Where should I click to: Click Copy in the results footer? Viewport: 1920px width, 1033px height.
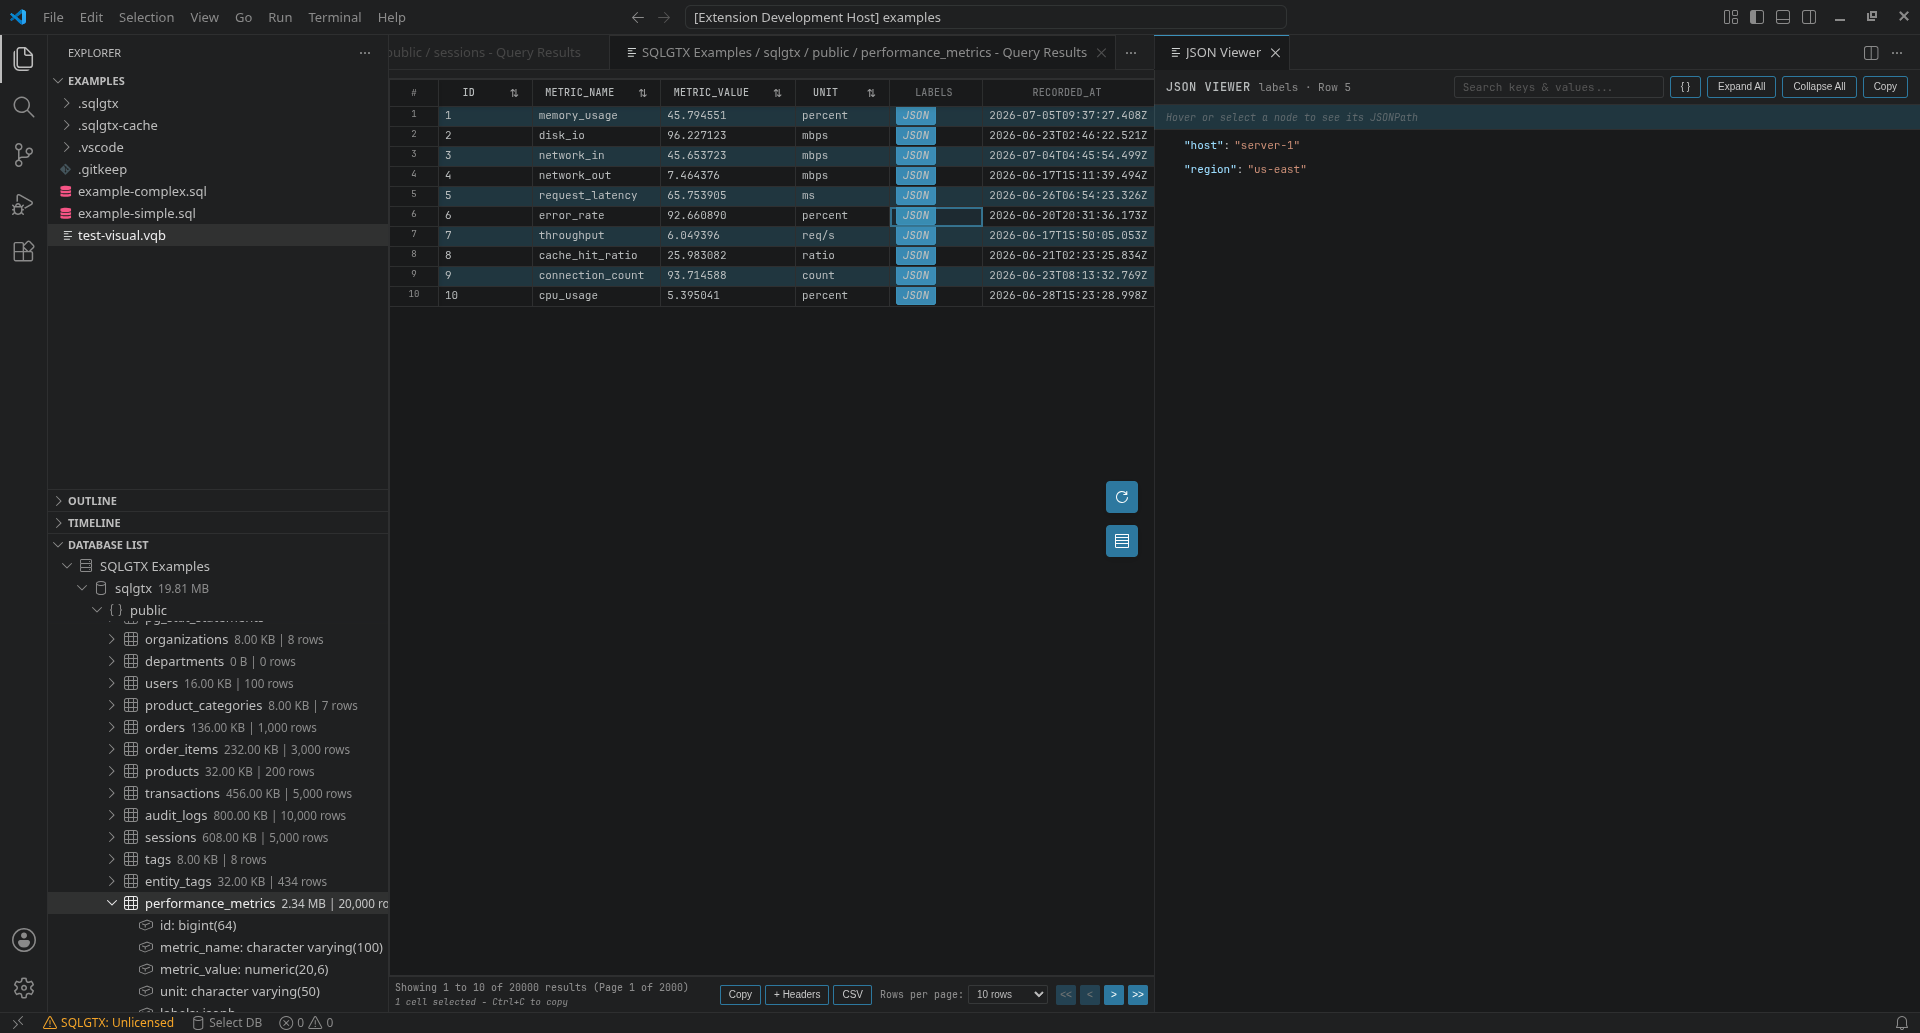tap(740, 995)
